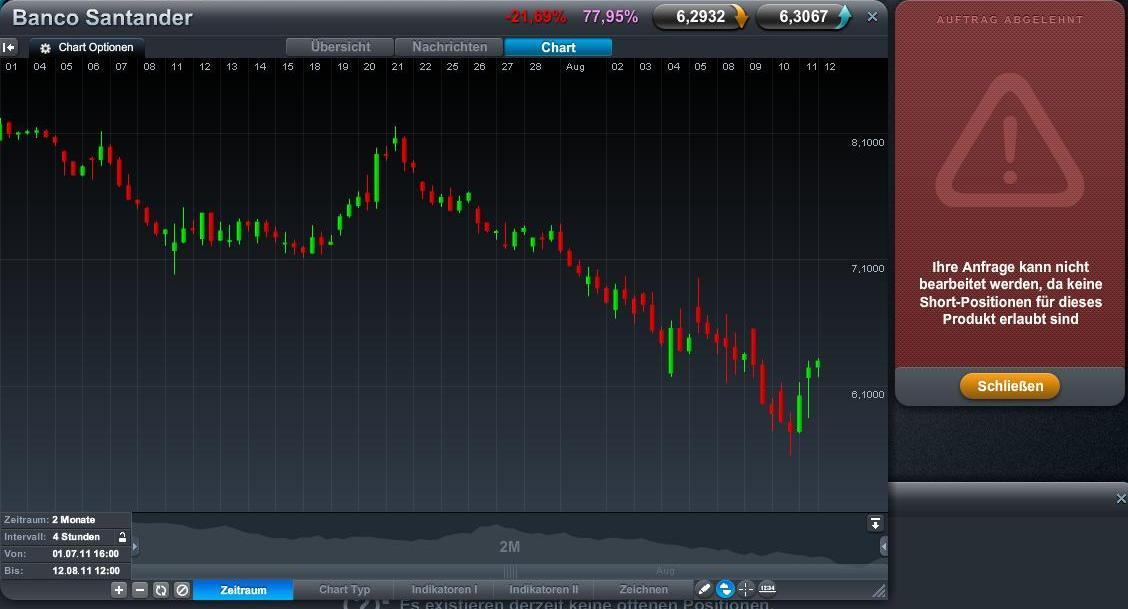
Task: Select the Chart tab
Action: (x=558, y=47)
